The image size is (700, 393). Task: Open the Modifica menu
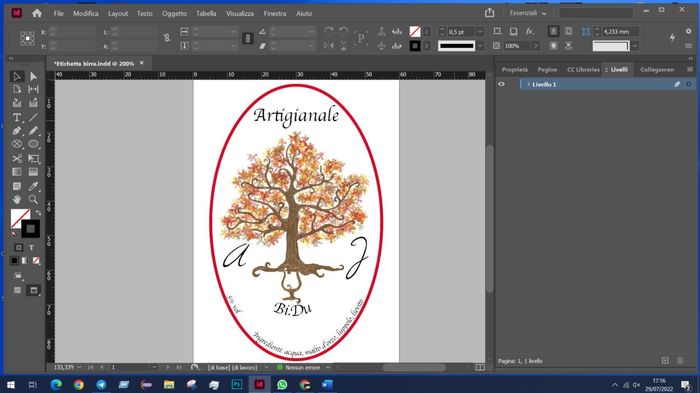click(86, 13)
